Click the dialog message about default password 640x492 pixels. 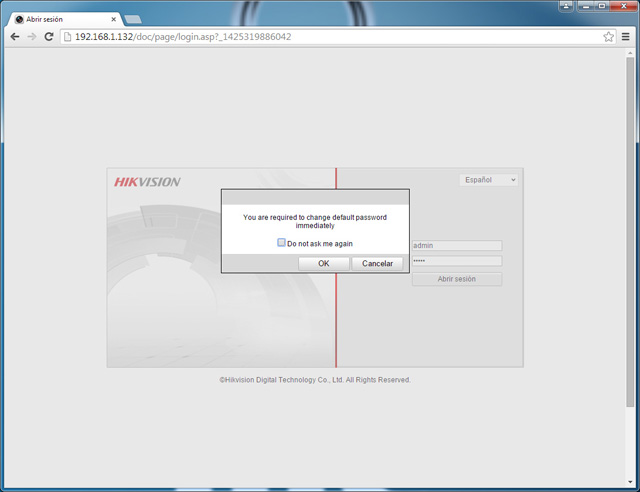315,221
